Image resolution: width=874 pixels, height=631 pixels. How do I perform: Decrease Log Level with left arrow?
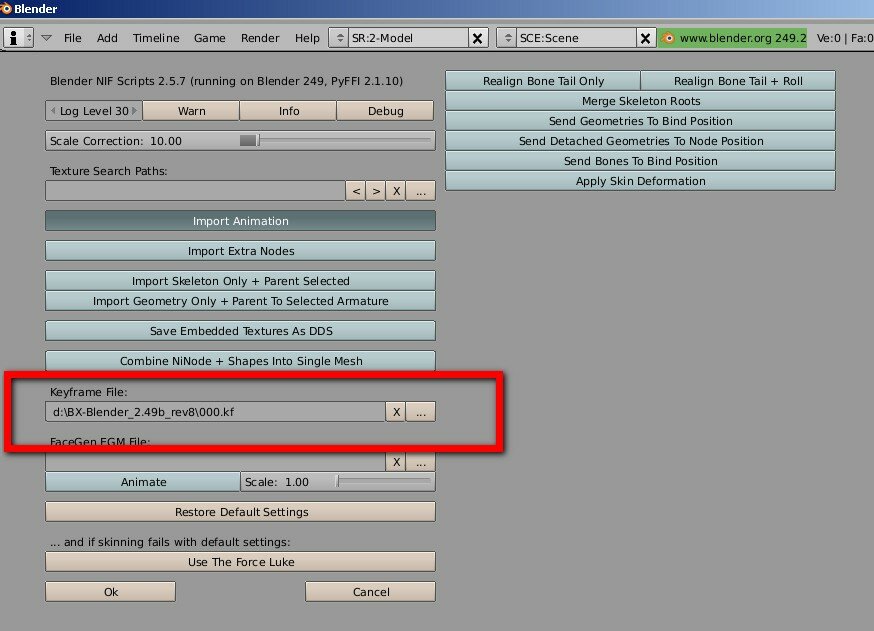(x=53, y=111)
